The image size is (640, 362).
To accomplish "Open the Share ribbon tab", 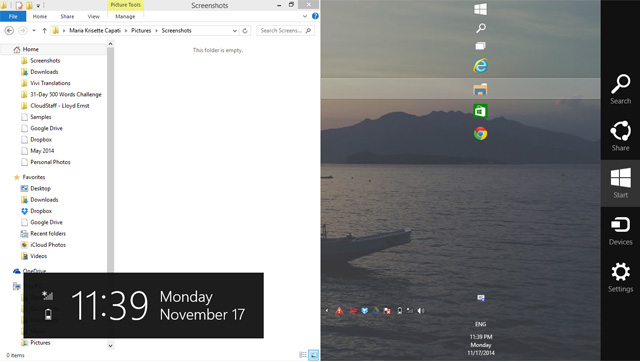I will pos(67,16).
